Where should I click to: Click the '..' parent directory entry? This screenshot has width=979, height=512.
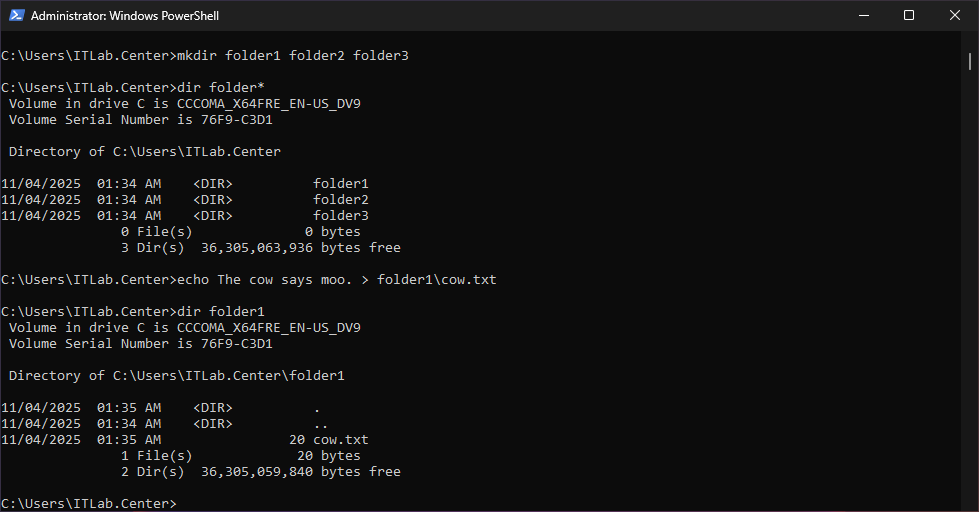(x=320, y=424)
